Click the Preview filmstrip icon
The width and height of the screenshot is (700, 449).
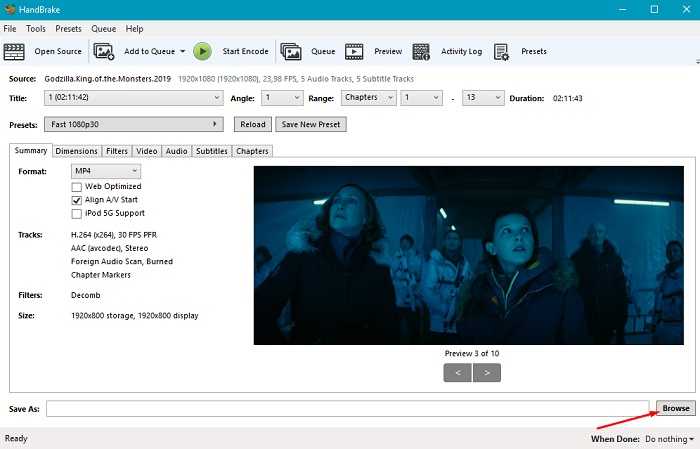pyautogui.click(x=354, y=52)
